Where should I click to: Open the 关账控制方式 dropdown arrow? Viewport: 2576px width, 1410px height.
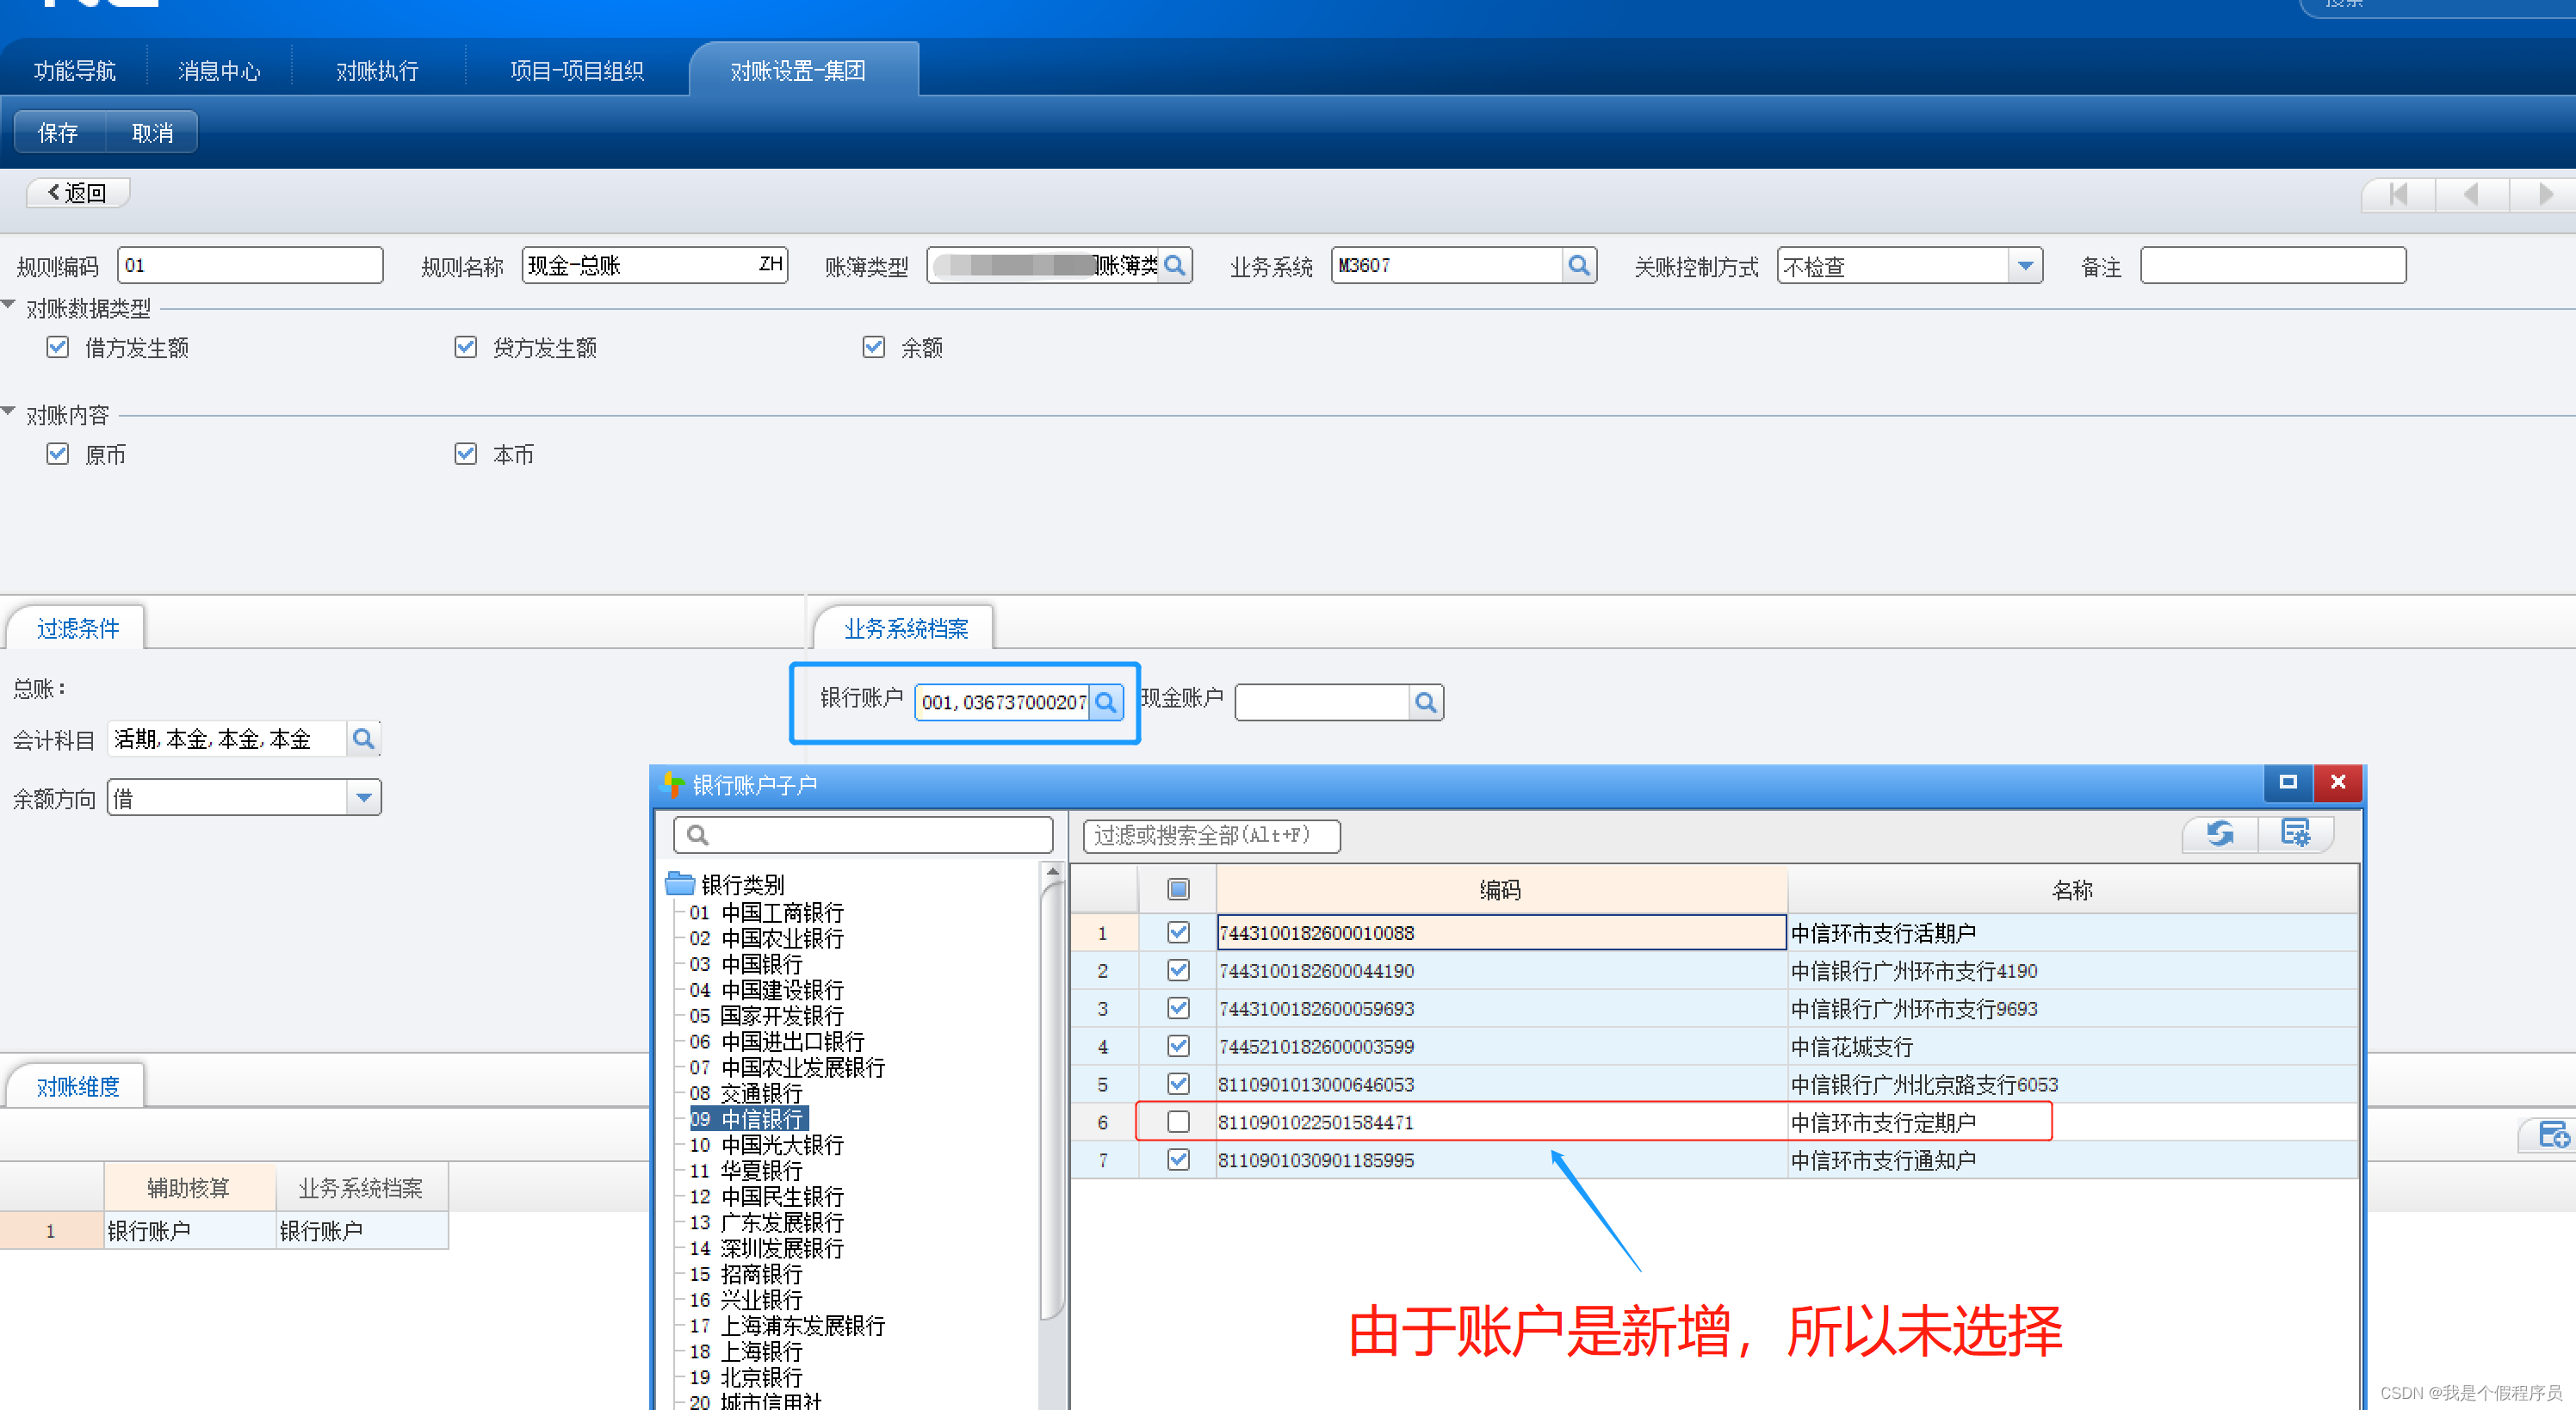[2025, 266]
